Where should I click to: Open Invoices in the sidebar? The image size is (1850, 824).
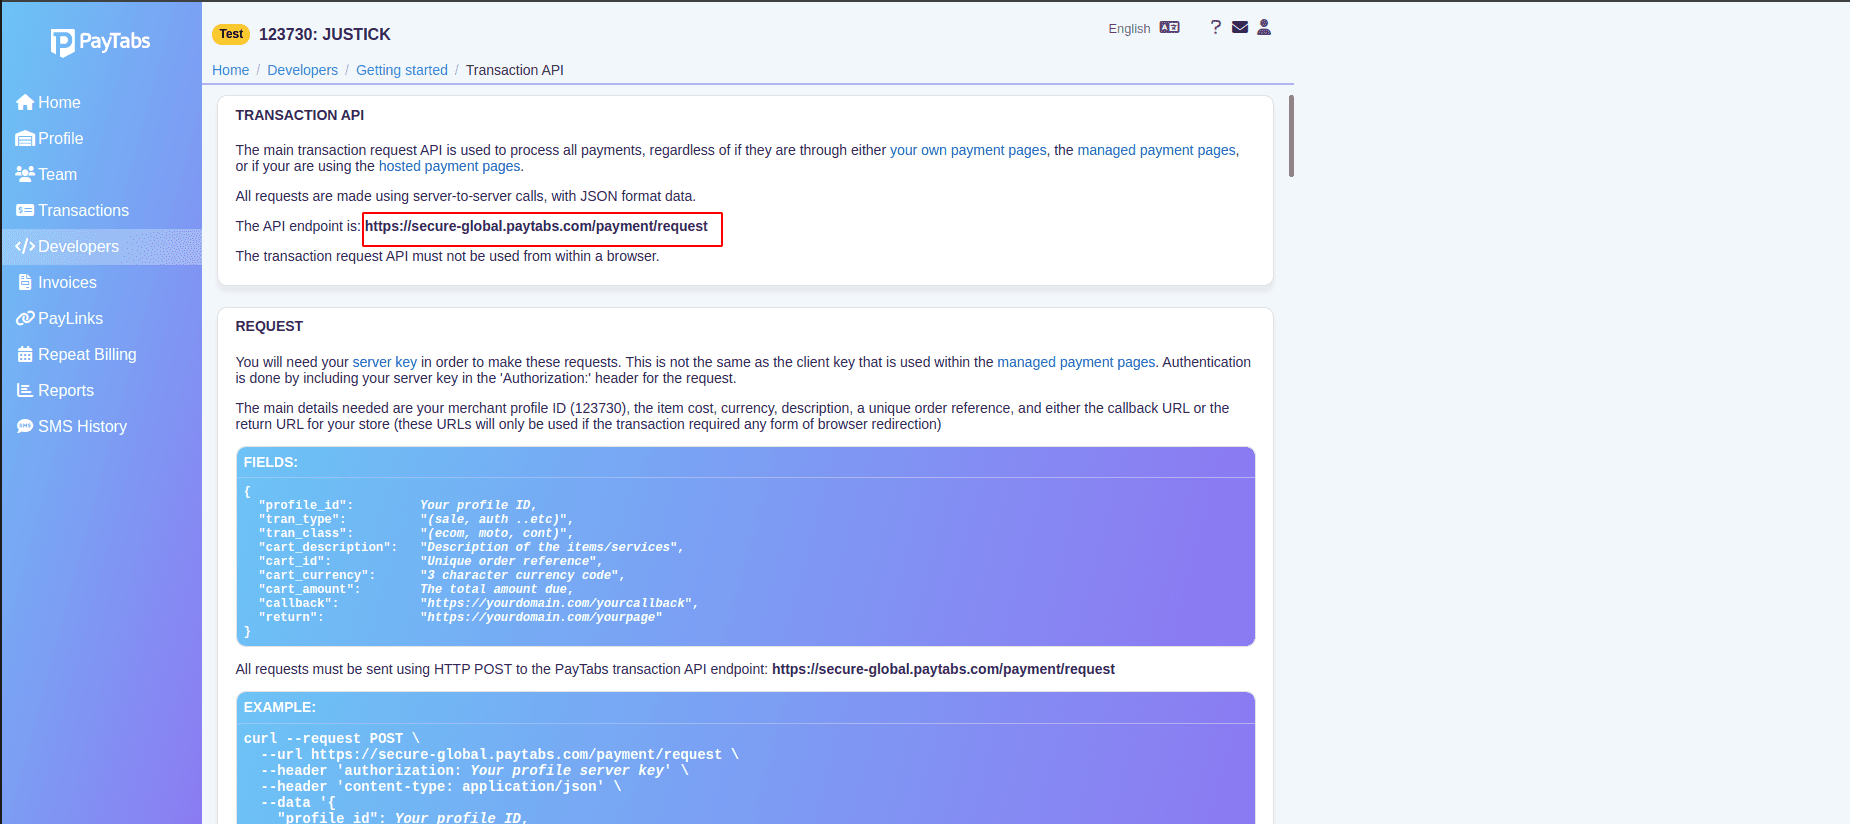[101, 282]
